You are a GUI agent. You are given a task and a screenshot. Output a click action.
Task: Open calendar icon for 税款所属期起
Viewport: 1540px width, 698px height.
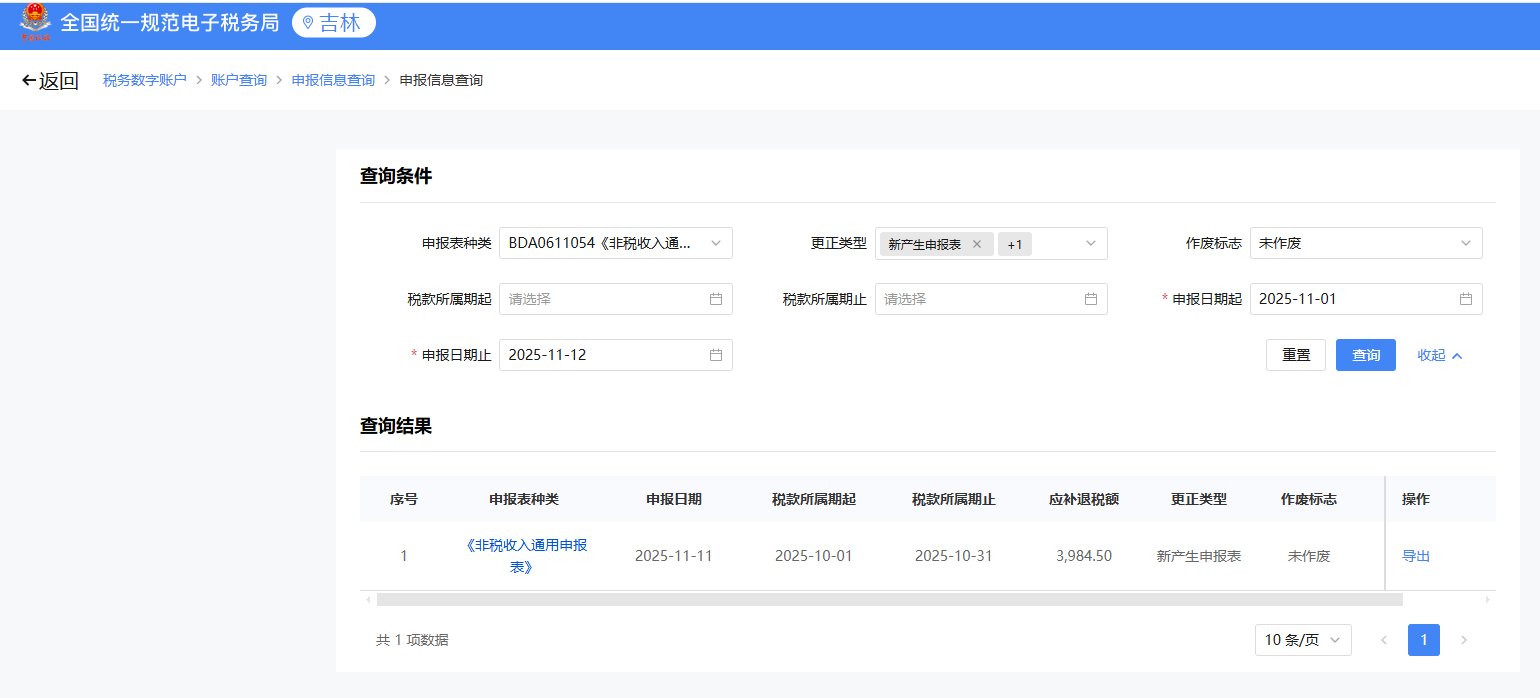pos(716,299)
